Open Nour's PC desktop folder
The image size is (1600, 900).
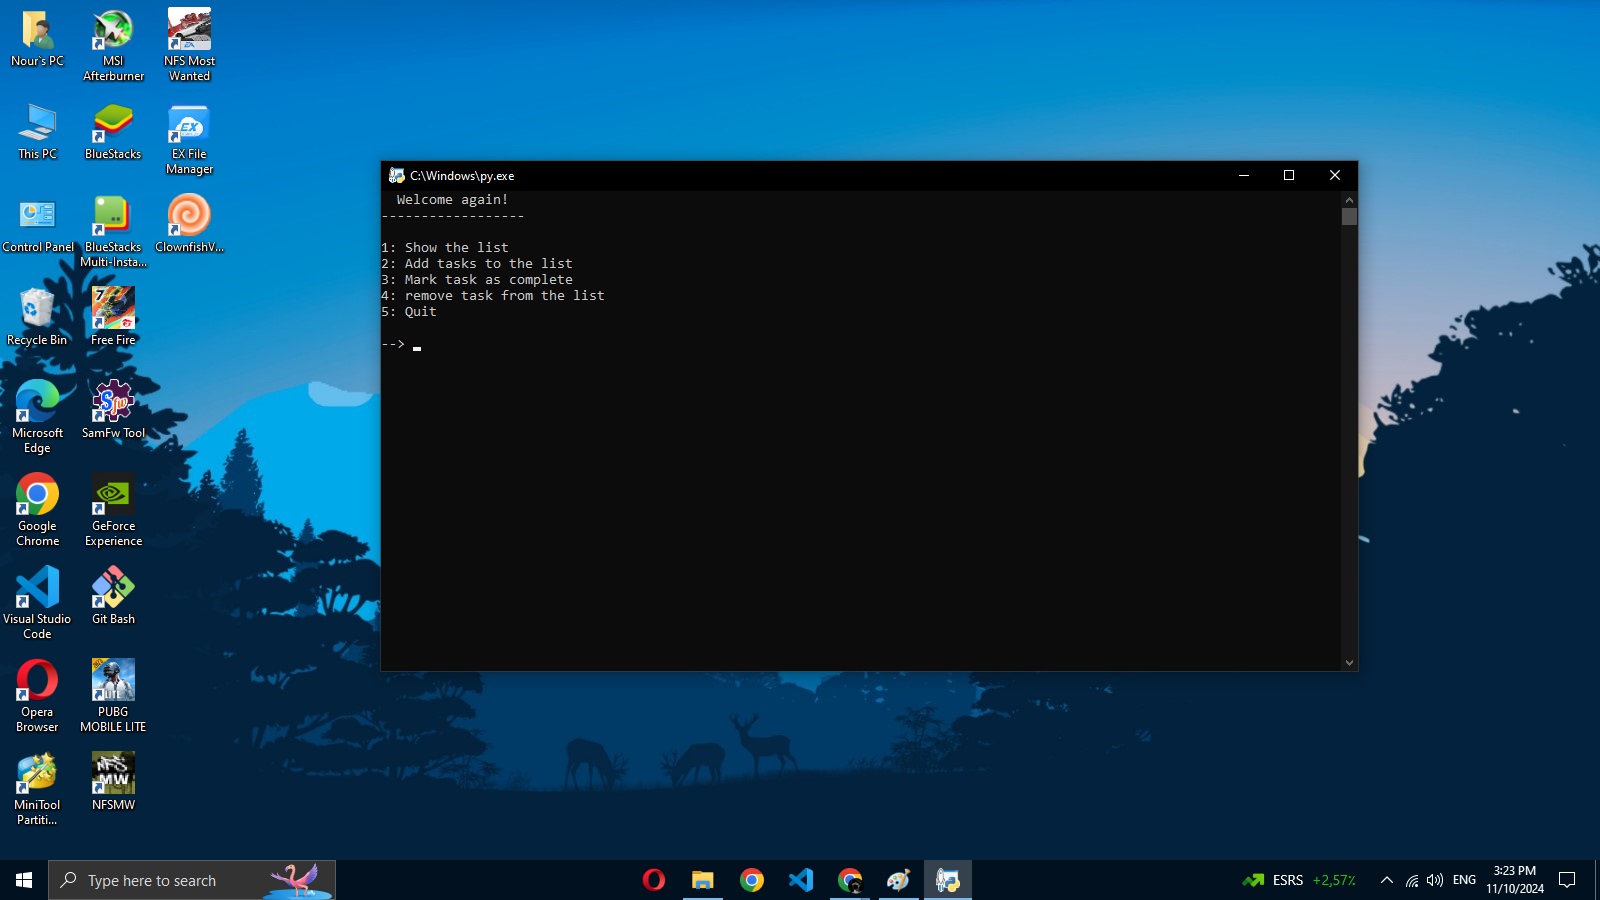(x=37, y=40)
